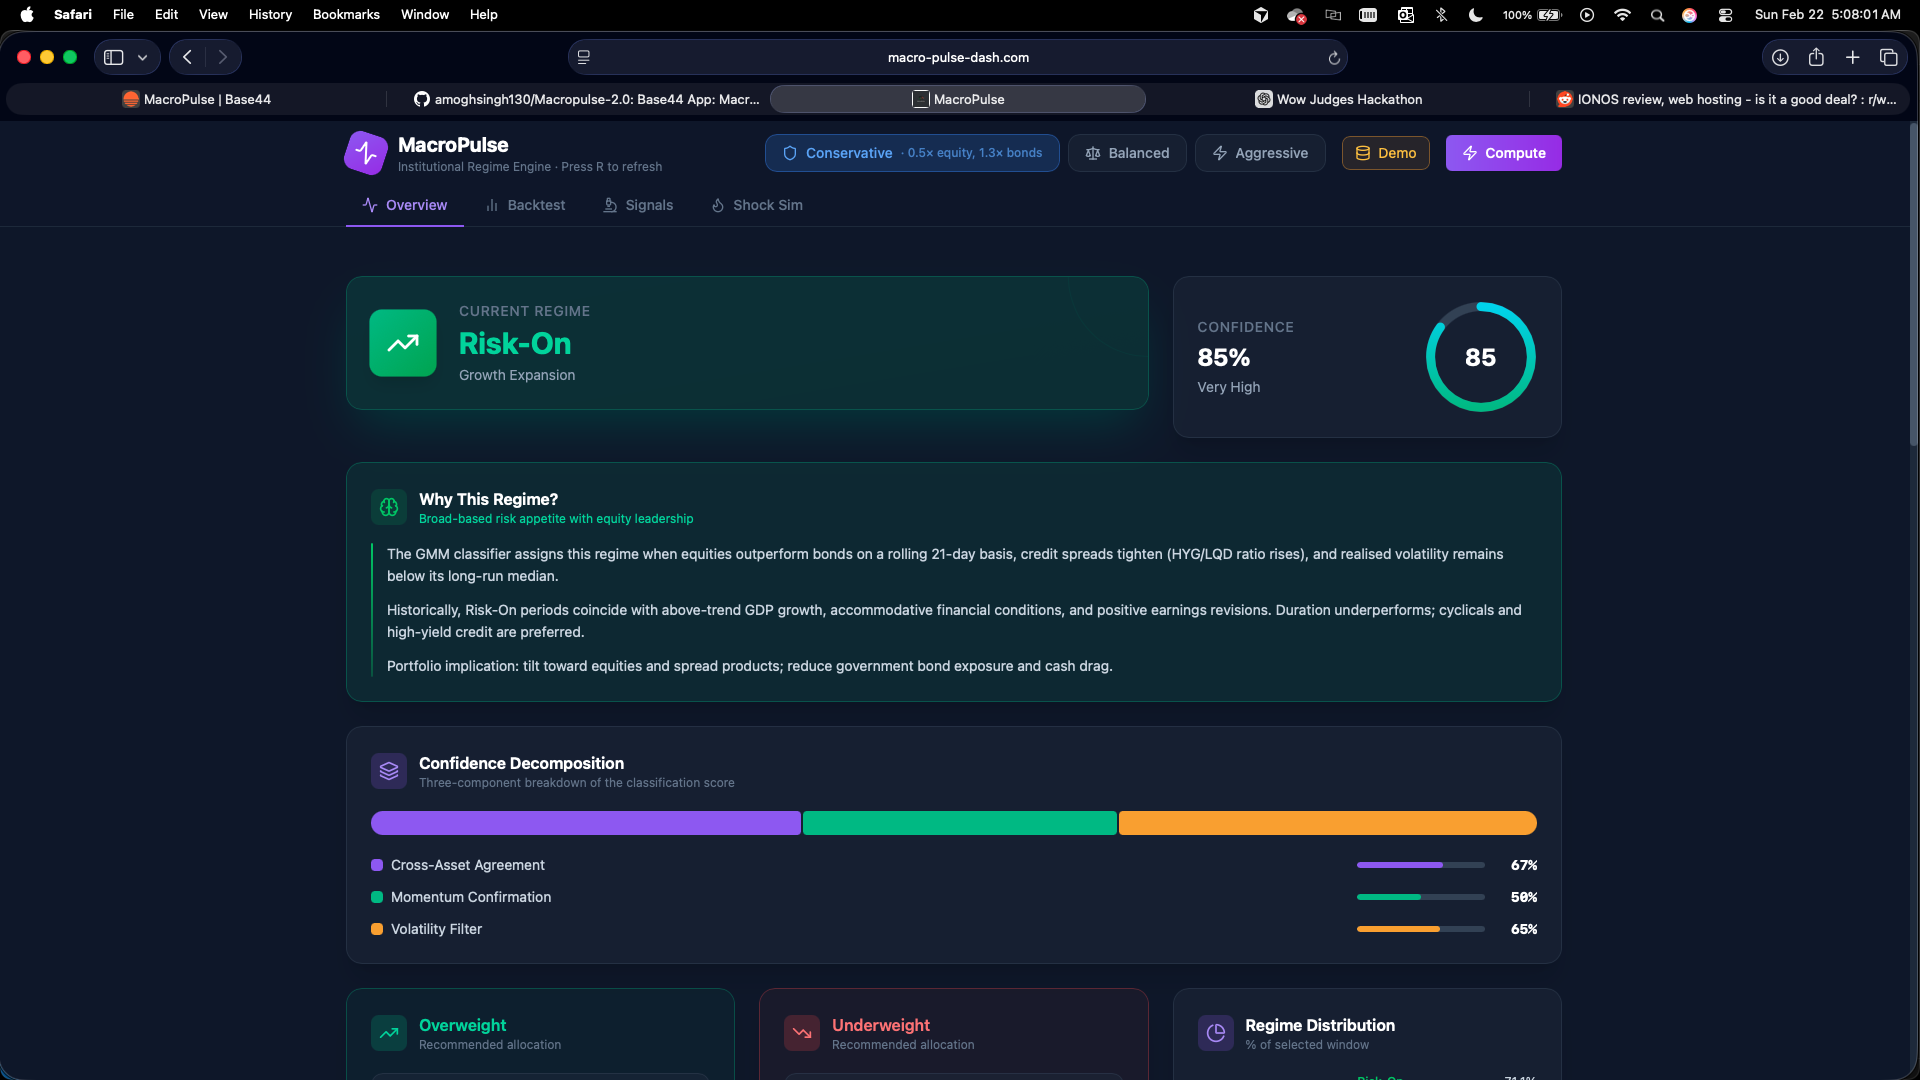
Task: Select the Aggressive risk profile
Action: 1259,153
